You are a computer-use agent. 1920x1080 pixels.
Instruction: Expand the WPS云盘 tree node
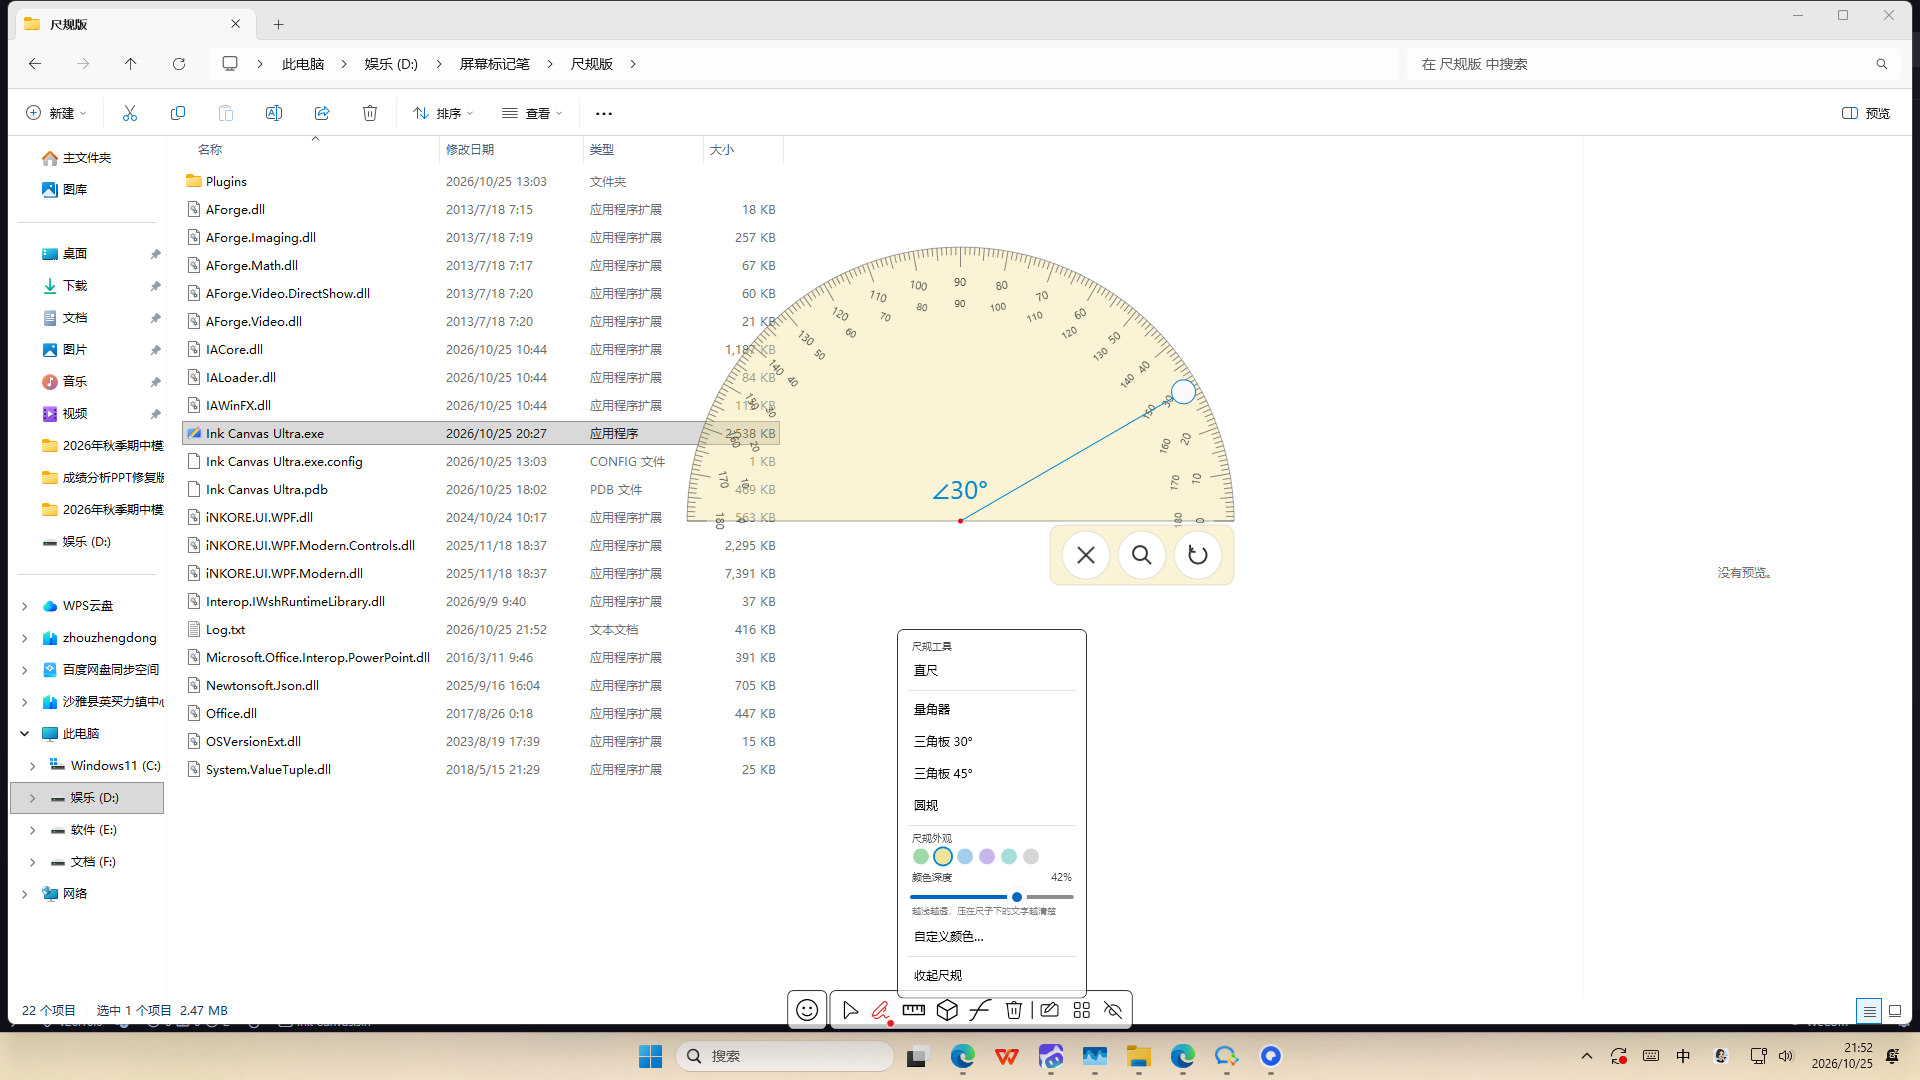pyautogui.click(x=25, y=606)
